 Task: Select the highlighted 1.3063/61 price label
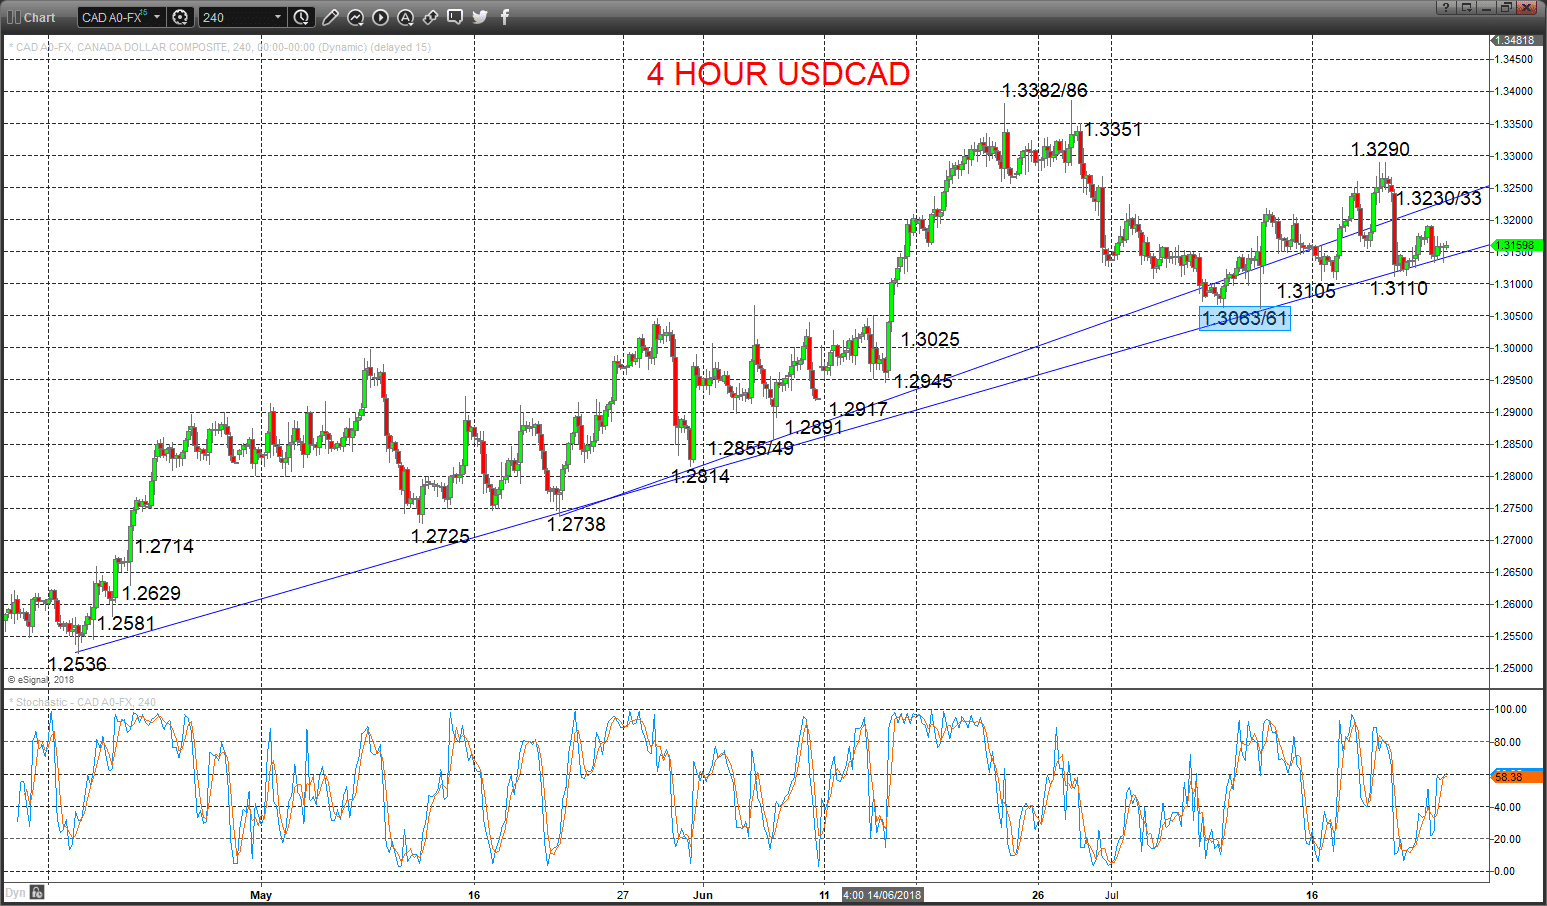1245,318
